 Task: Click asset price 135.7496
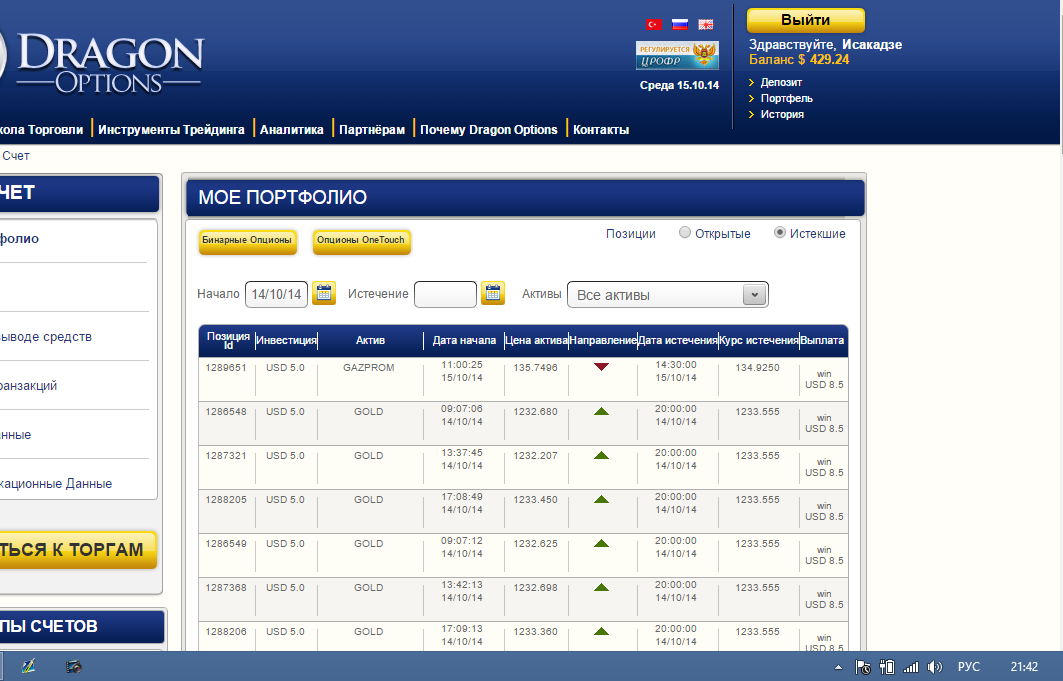tap(536, 367)
